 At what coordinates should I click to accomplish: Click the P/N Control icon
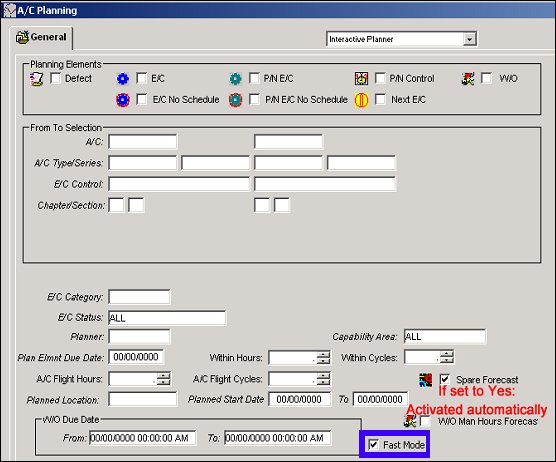pyautogui.click(x=361, y=78)
